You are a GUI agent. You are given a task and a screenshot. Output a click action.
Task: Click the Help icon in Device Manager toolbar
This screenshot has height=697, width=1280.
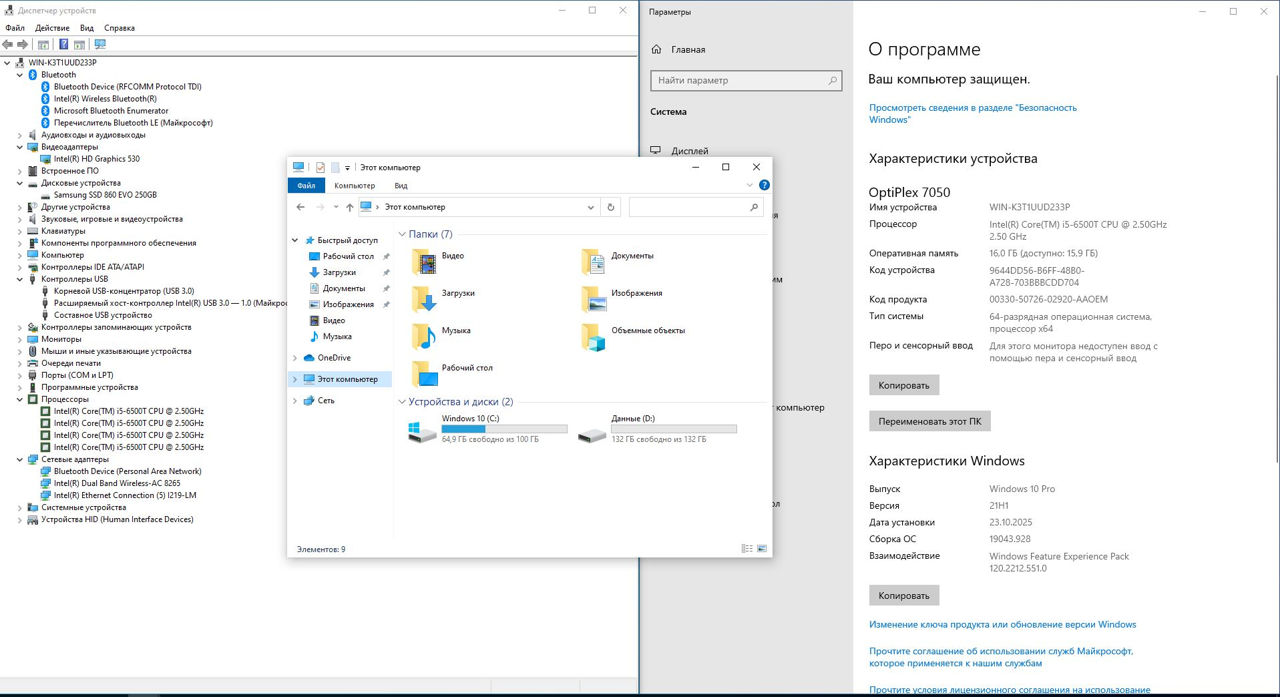[x=64, y=45]
